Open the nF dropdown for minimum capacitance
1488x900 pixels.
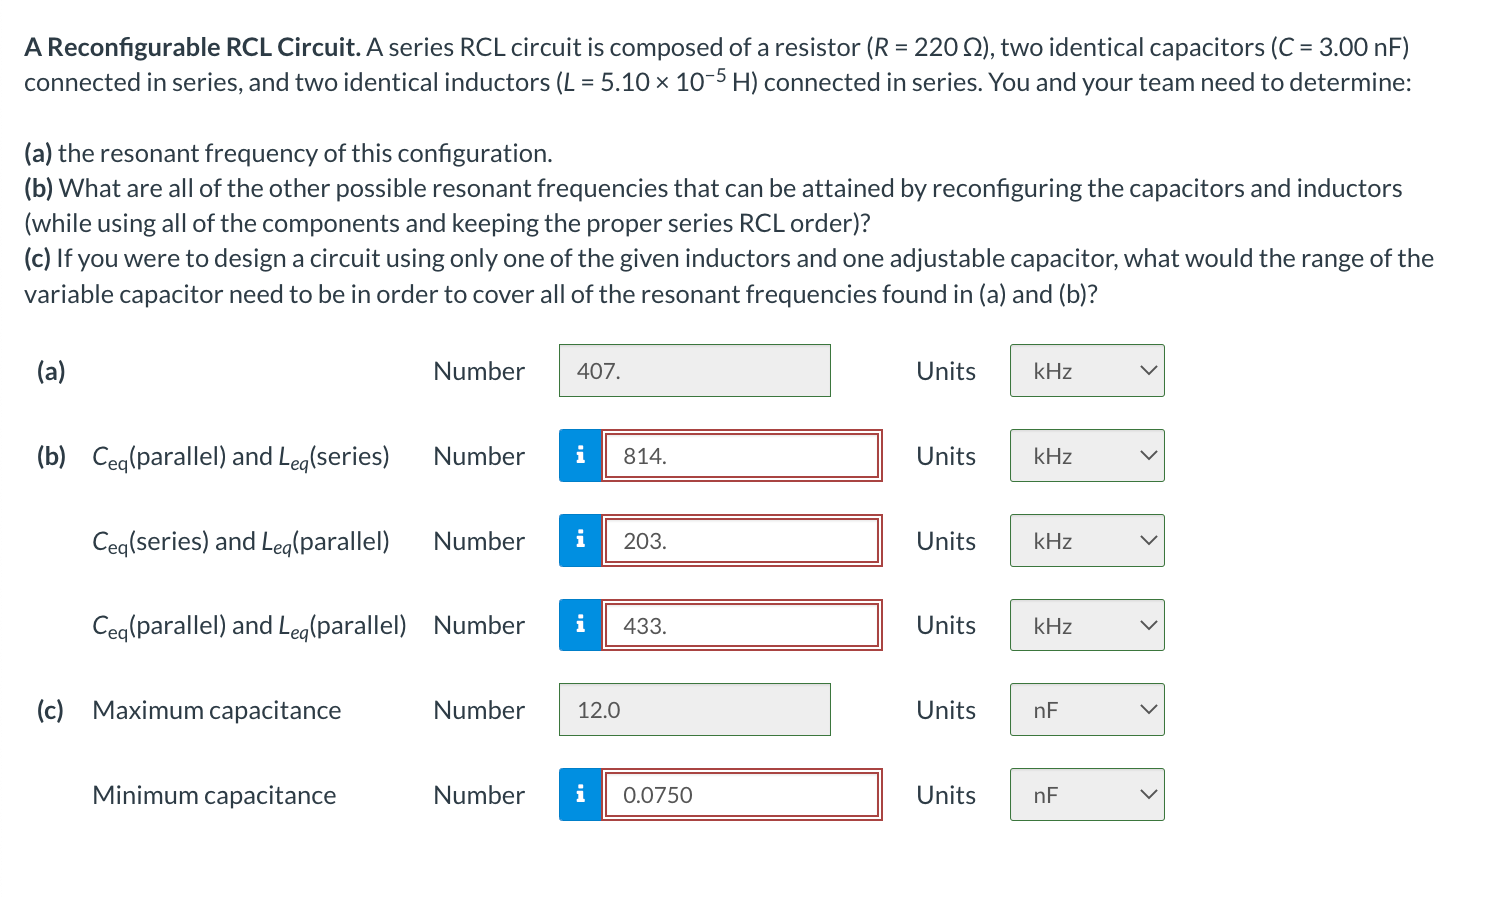pos(1087,795)
